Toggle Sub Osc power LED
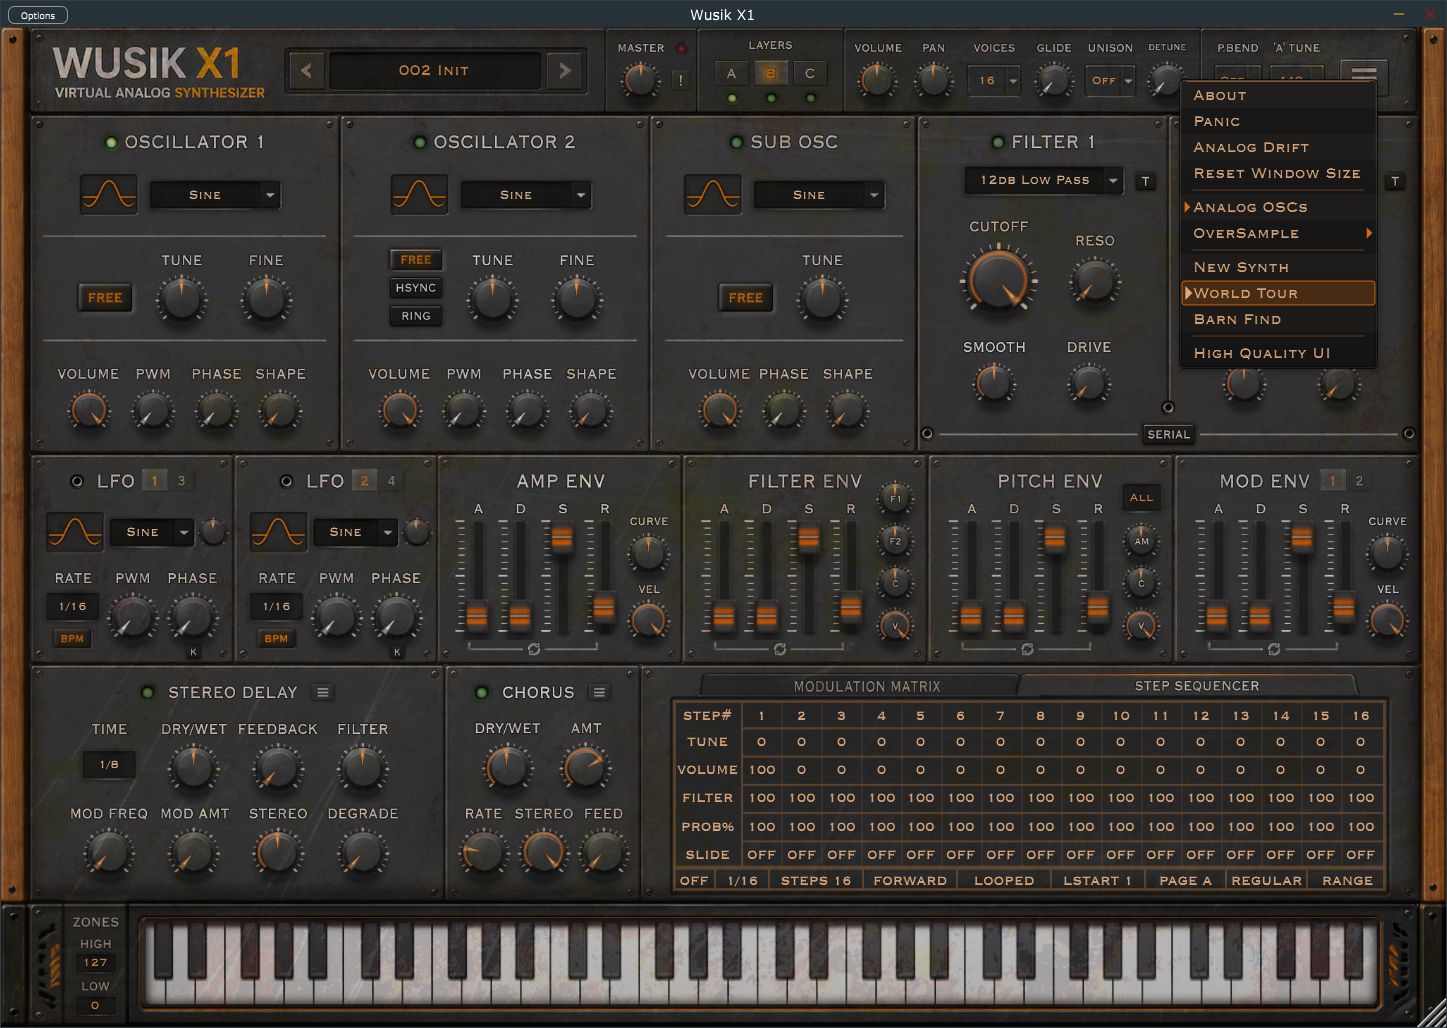This screenshot has height=1028, width=1447. pyautogui.click(x=737, y=143)
